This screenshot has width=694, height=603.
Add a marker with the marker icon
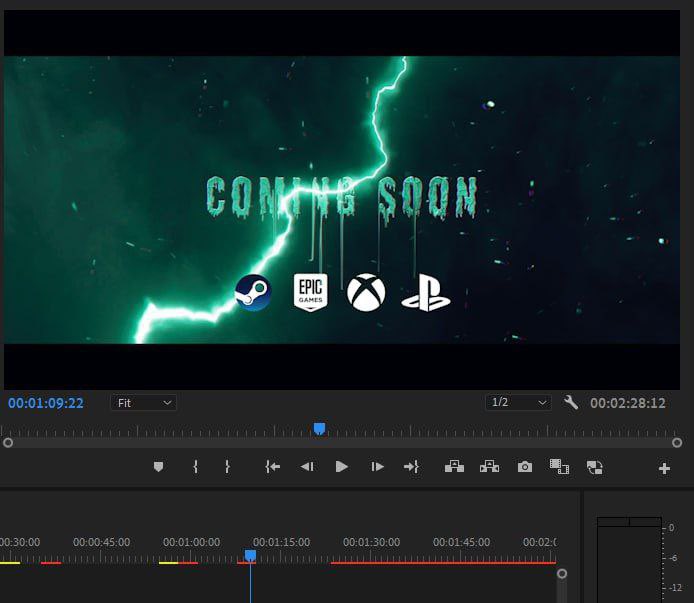[158, 467]
